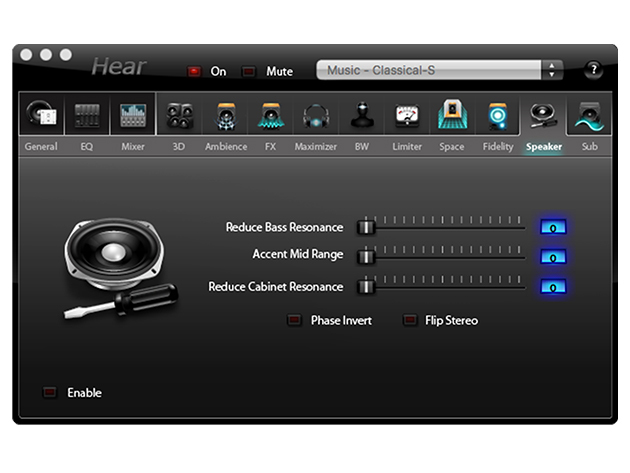Click the Reduce Bass Resonance value box
The width and height of the screenshot is (630, 473).
coord(553,227)
